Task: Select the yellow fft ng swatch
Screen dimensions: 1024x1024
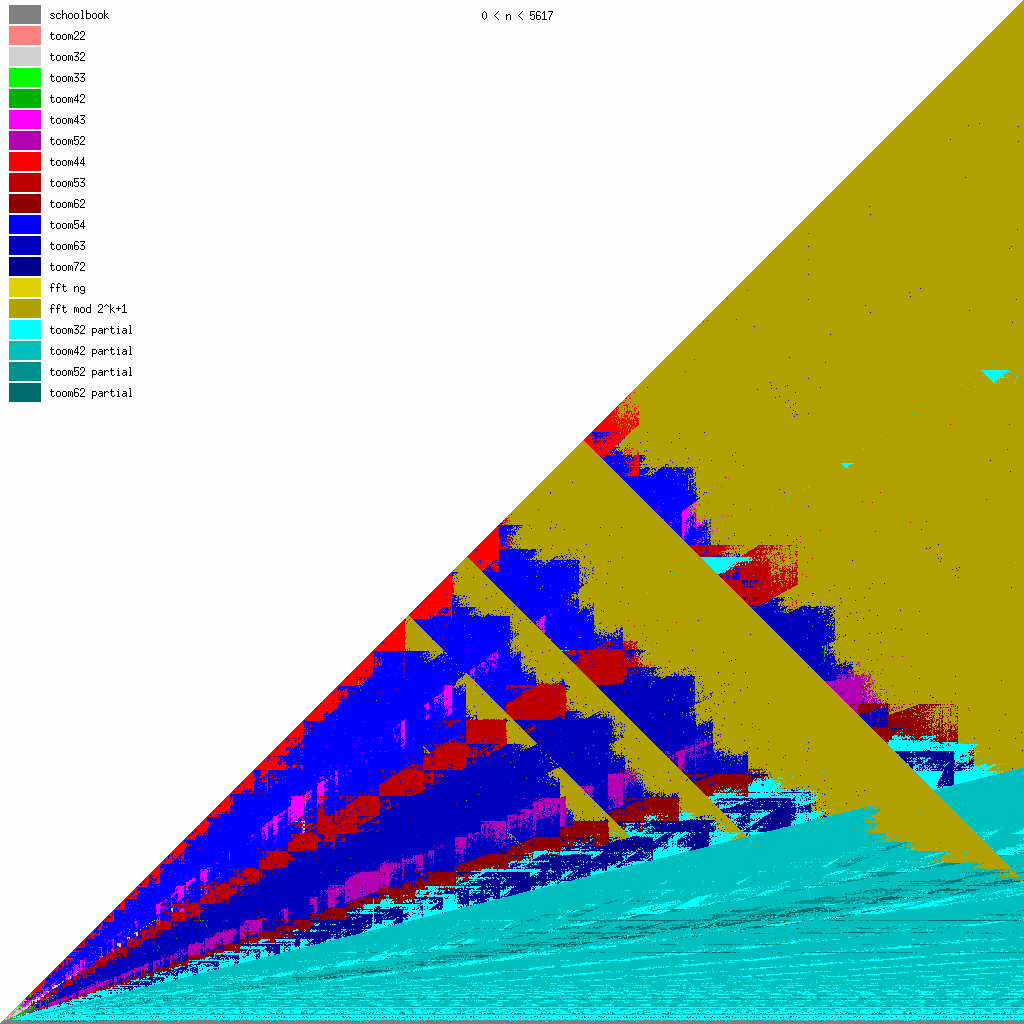Action: (x=25, y=287)
